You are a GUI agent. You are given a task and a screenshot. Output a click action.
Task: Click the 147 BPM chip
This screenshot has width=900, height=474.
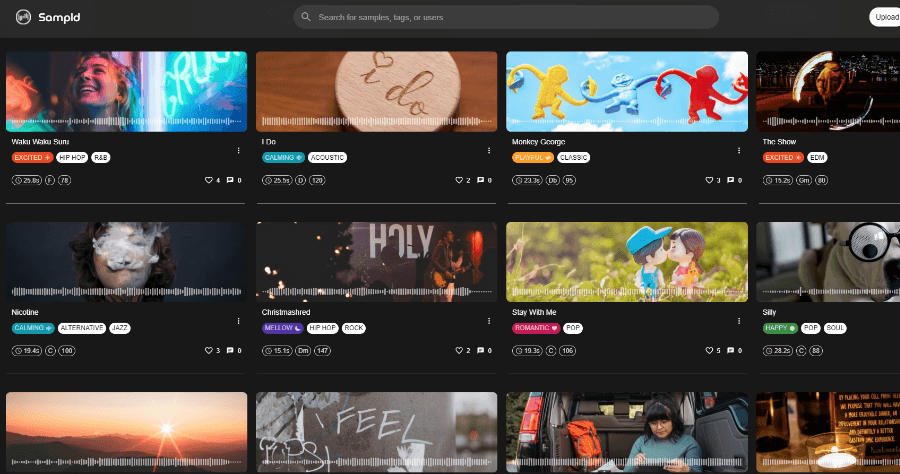(x=322, y=351)
